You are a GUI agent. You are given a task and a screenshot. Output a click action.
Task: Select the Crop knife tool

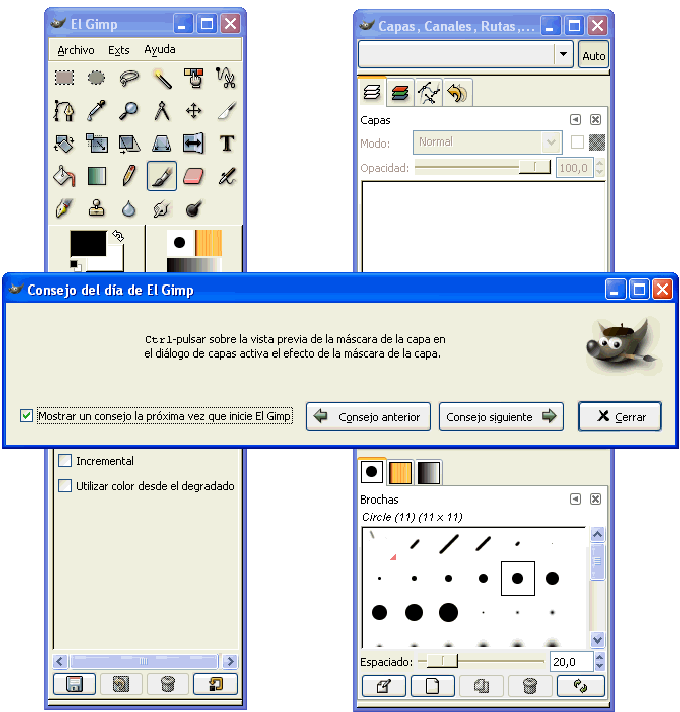click(226, 111)
